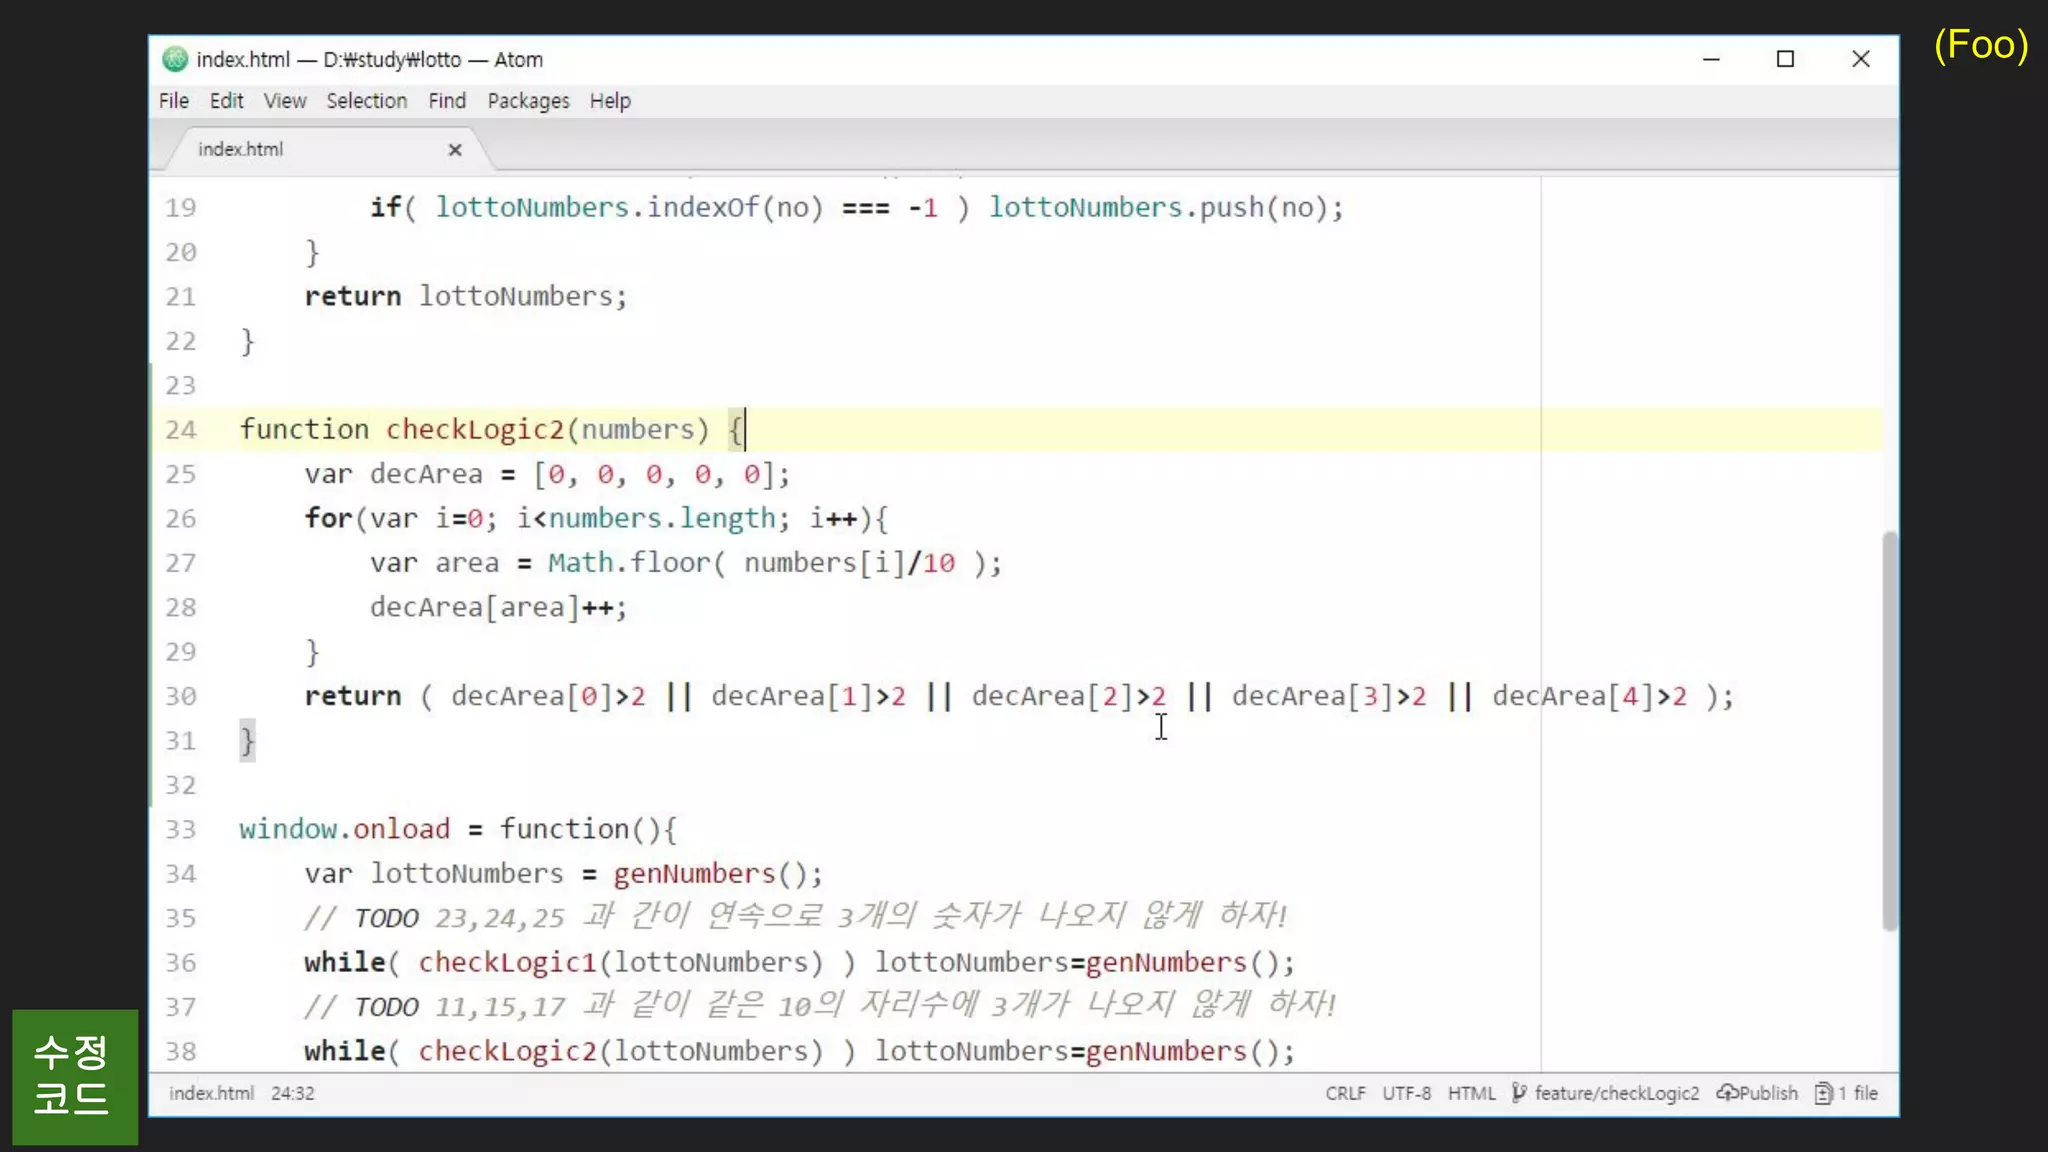
Task: Open the Help menu
Action: point(609,101)
